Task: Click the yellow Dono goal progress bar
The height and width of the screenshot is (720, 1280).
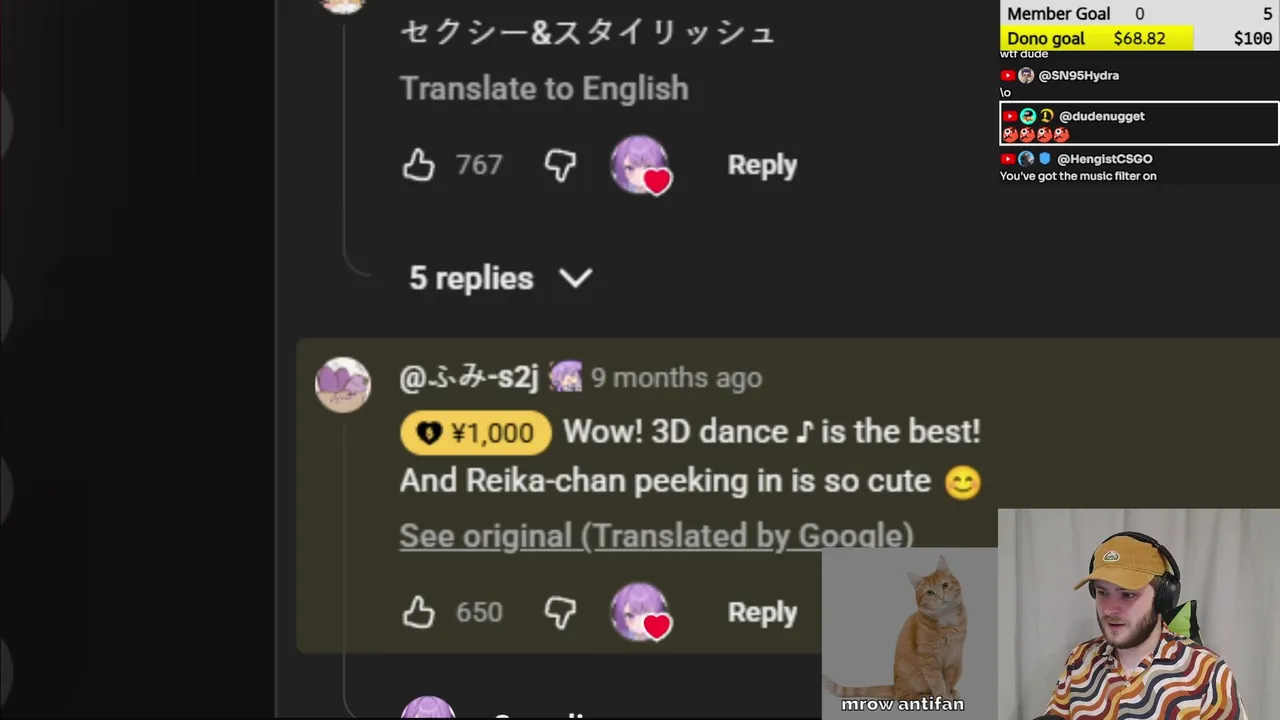Action: tap(1098, 39)
